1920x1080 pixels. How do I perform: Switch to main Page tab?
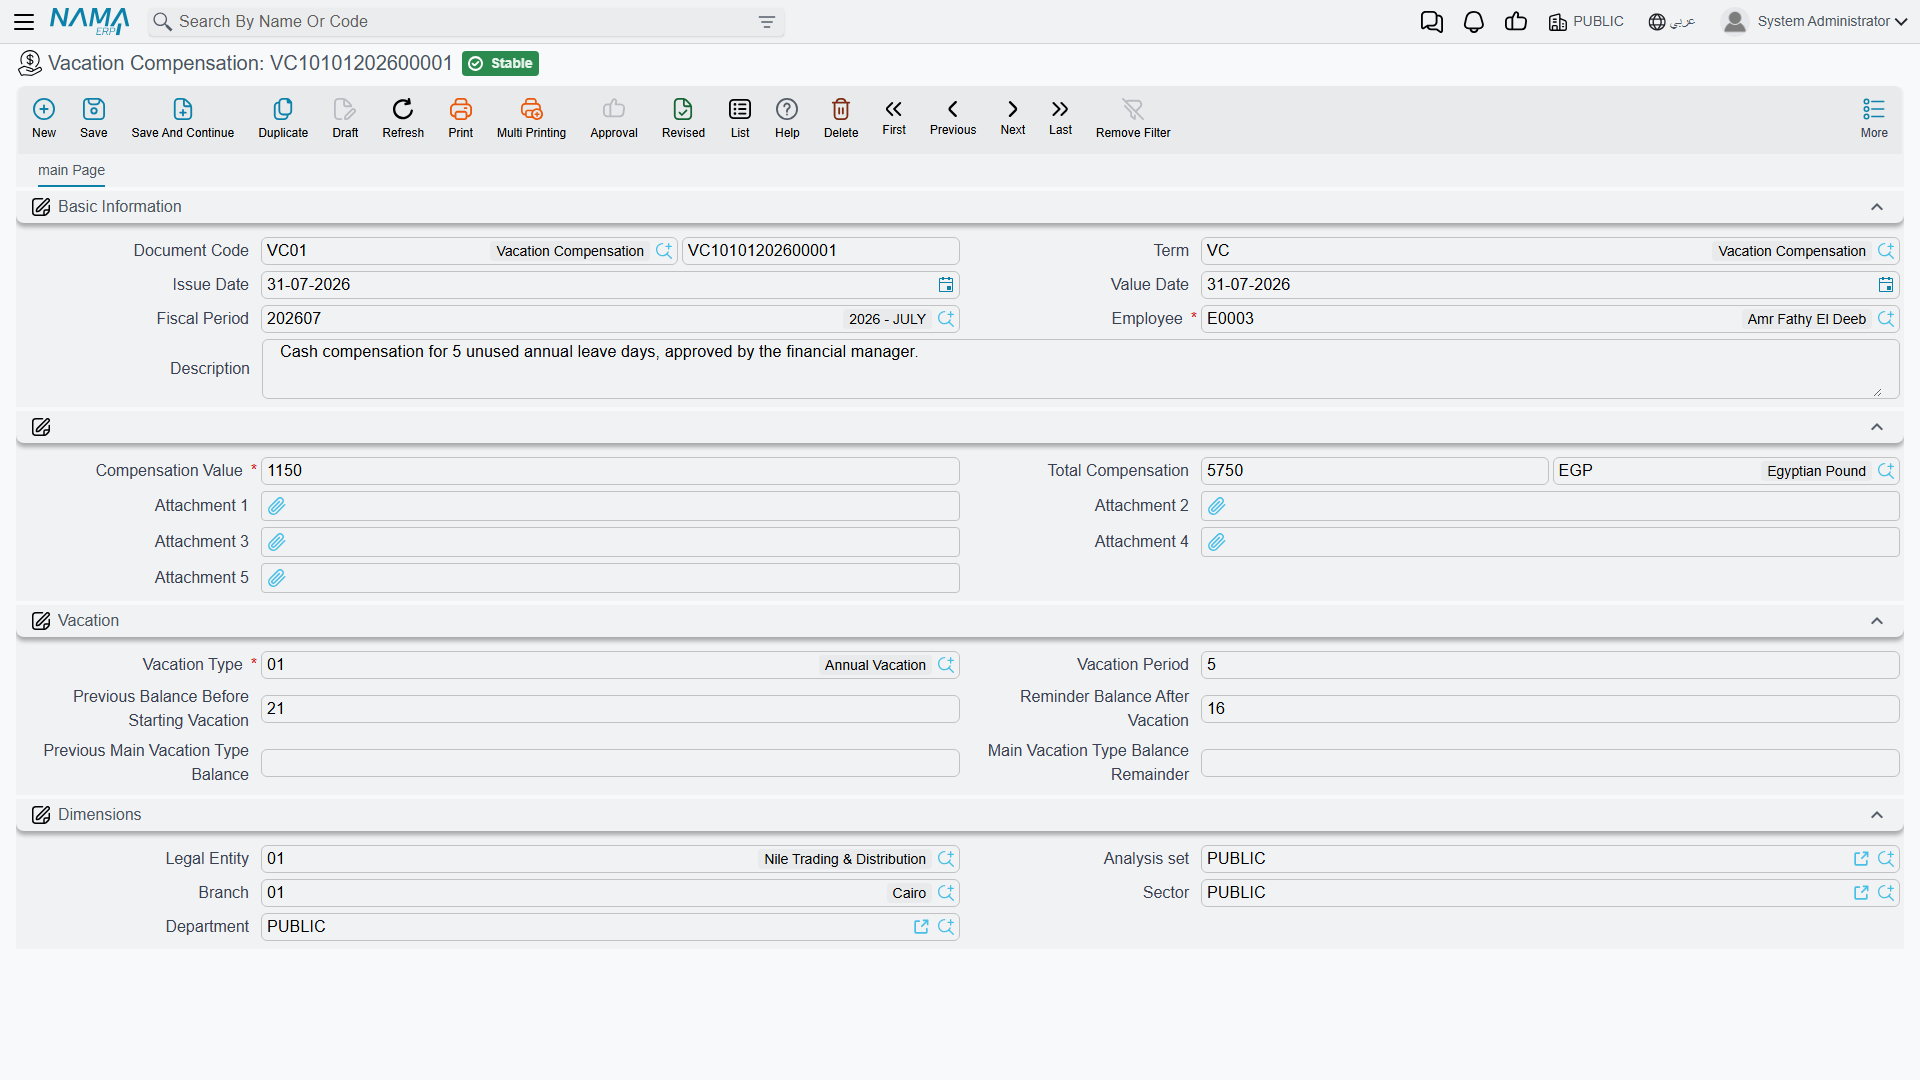click(71, 170)
